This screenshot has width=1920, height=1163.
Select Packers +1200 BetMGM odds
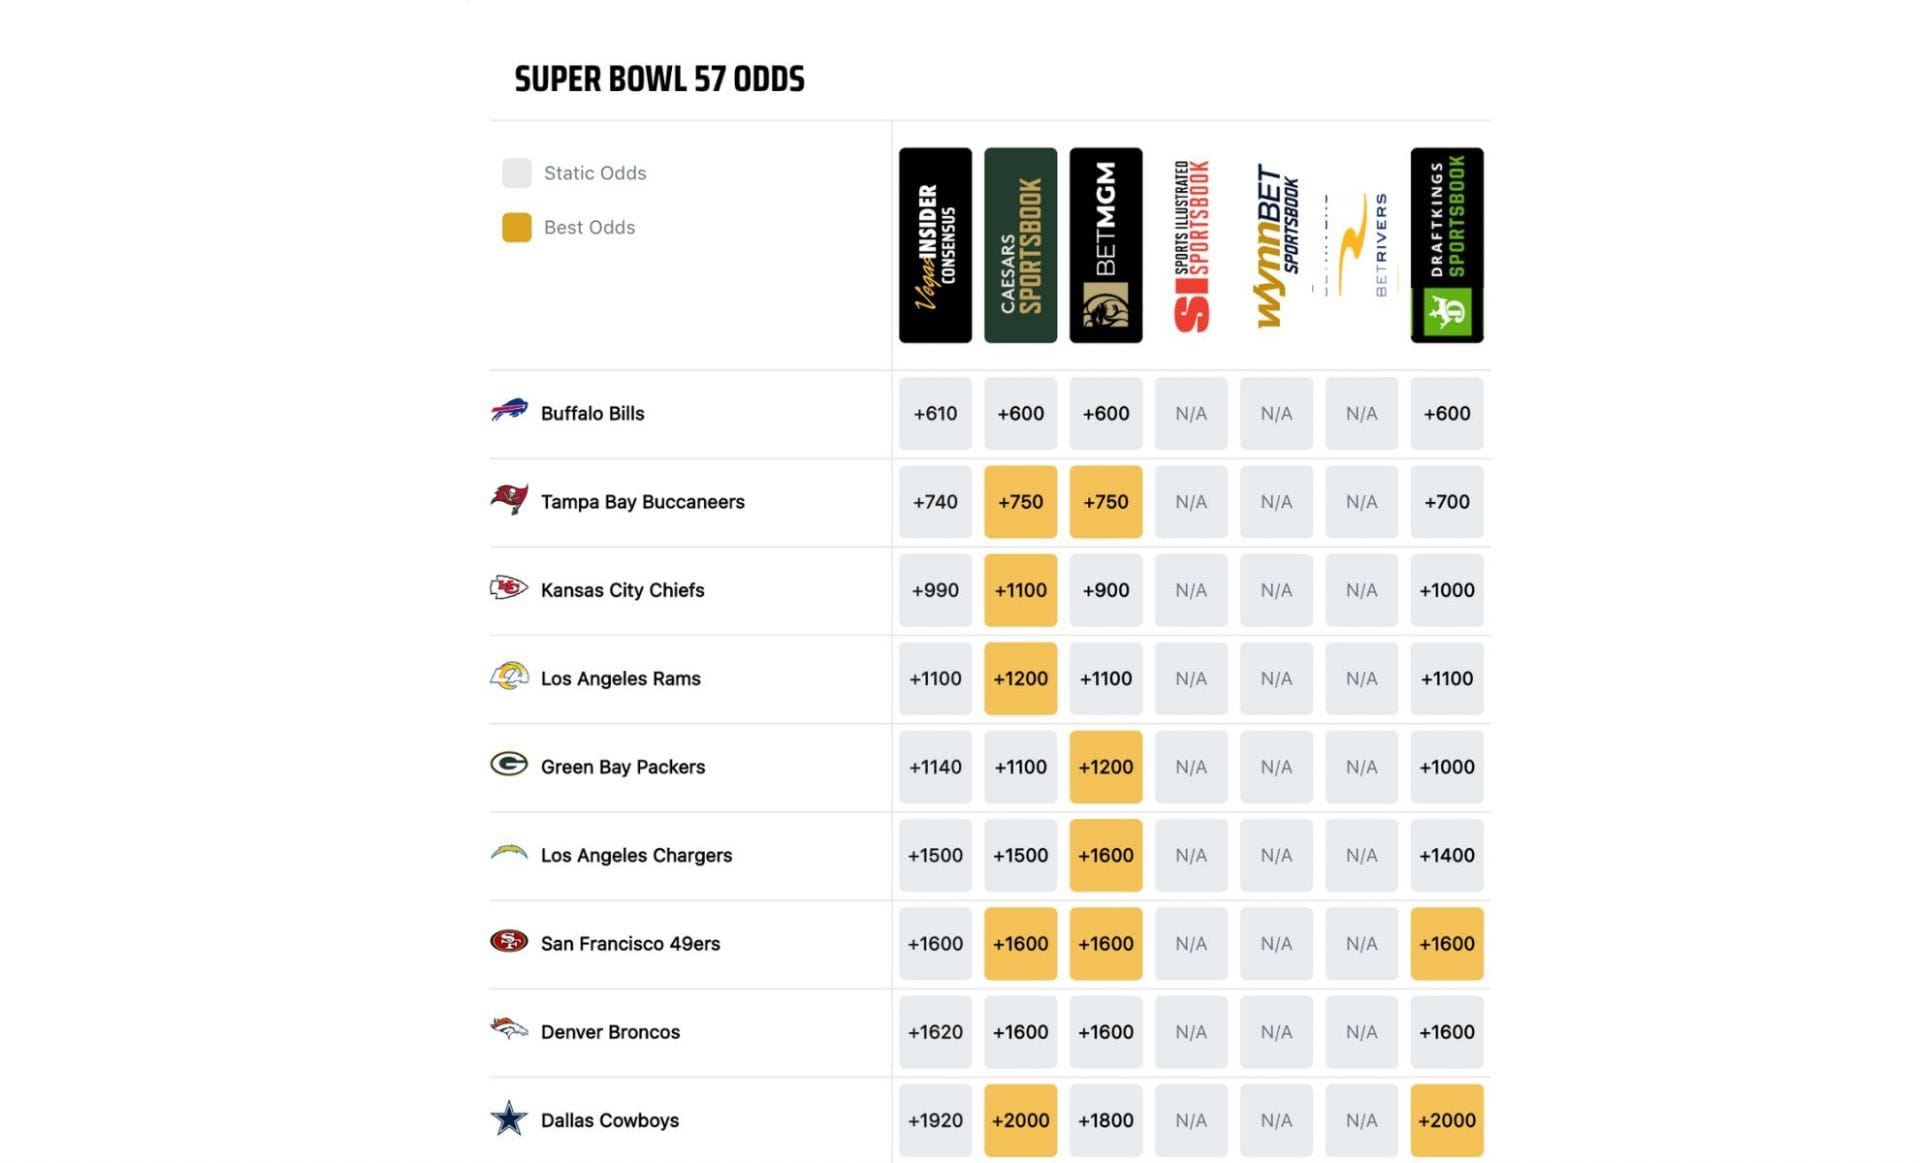[1105, 767]
